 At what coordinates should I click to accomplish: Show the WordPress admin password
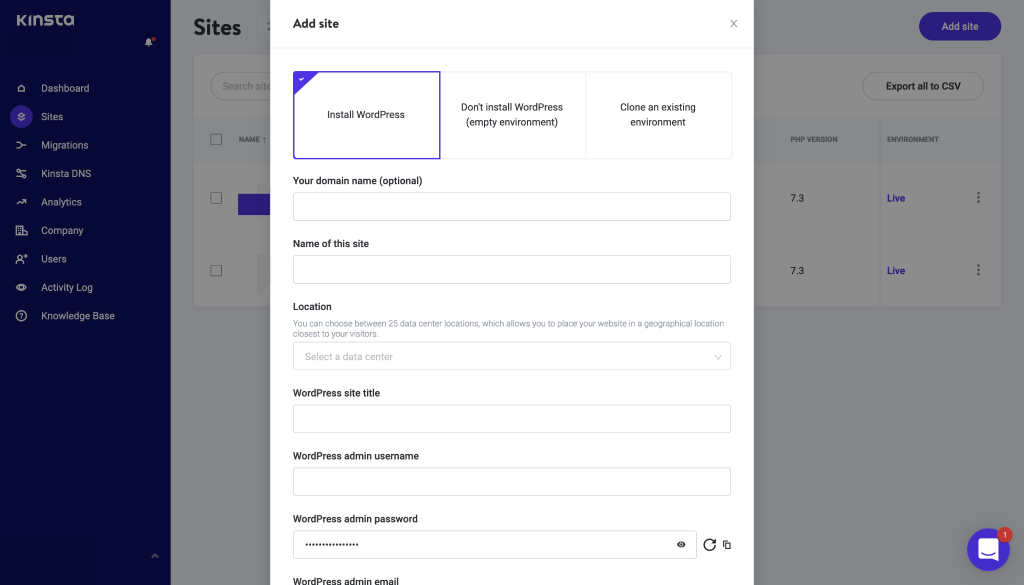(x=681, y=545)
